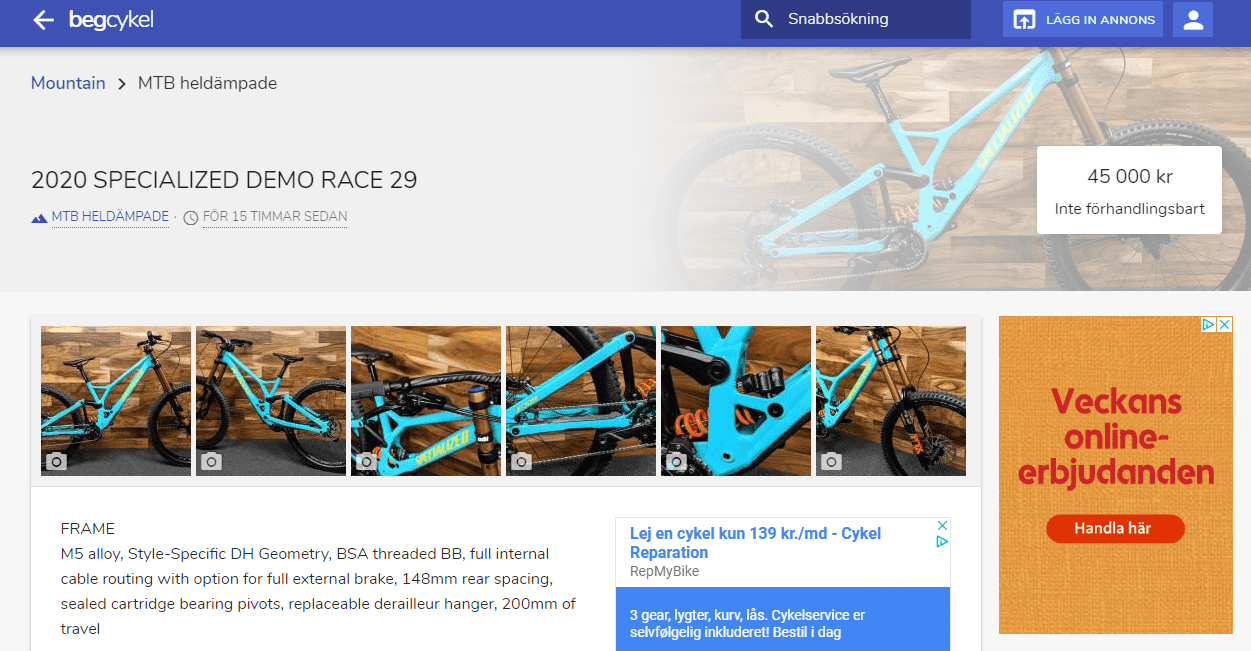Click the camera icon on first bike photo
The height and width of the screenshot is (651, 1251).
[x=57, y=461]
